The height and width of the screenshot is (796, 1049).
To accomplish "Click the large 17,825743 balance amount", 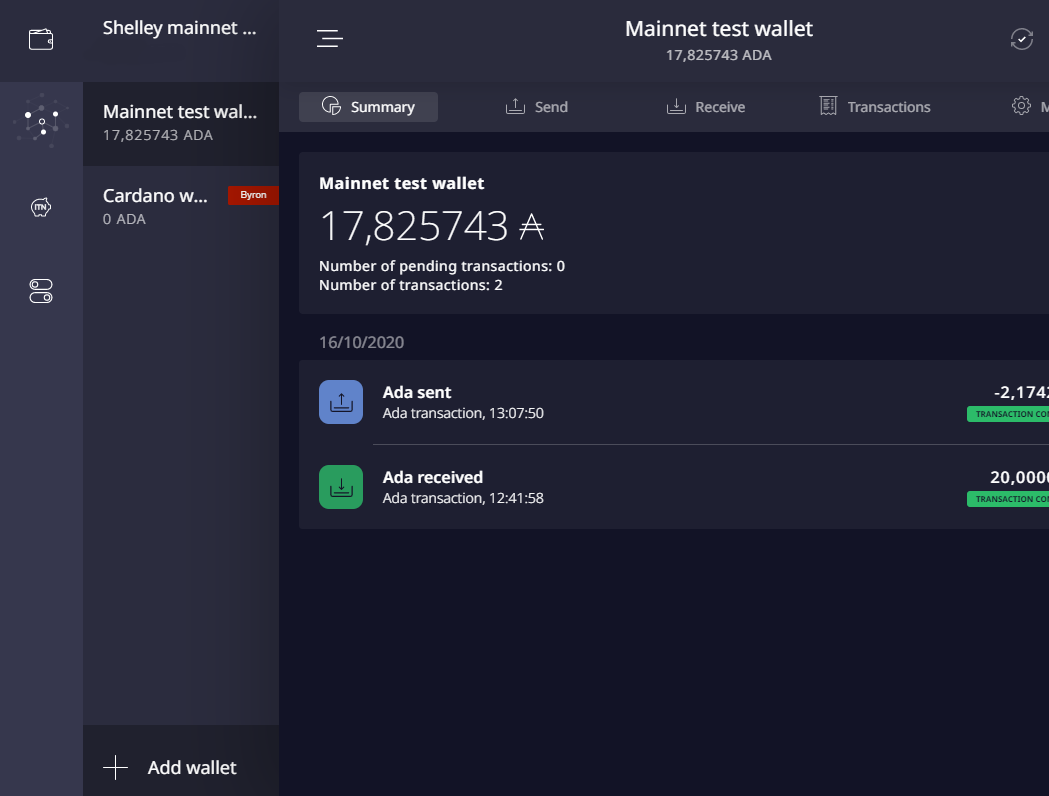I will click(432, 226).
